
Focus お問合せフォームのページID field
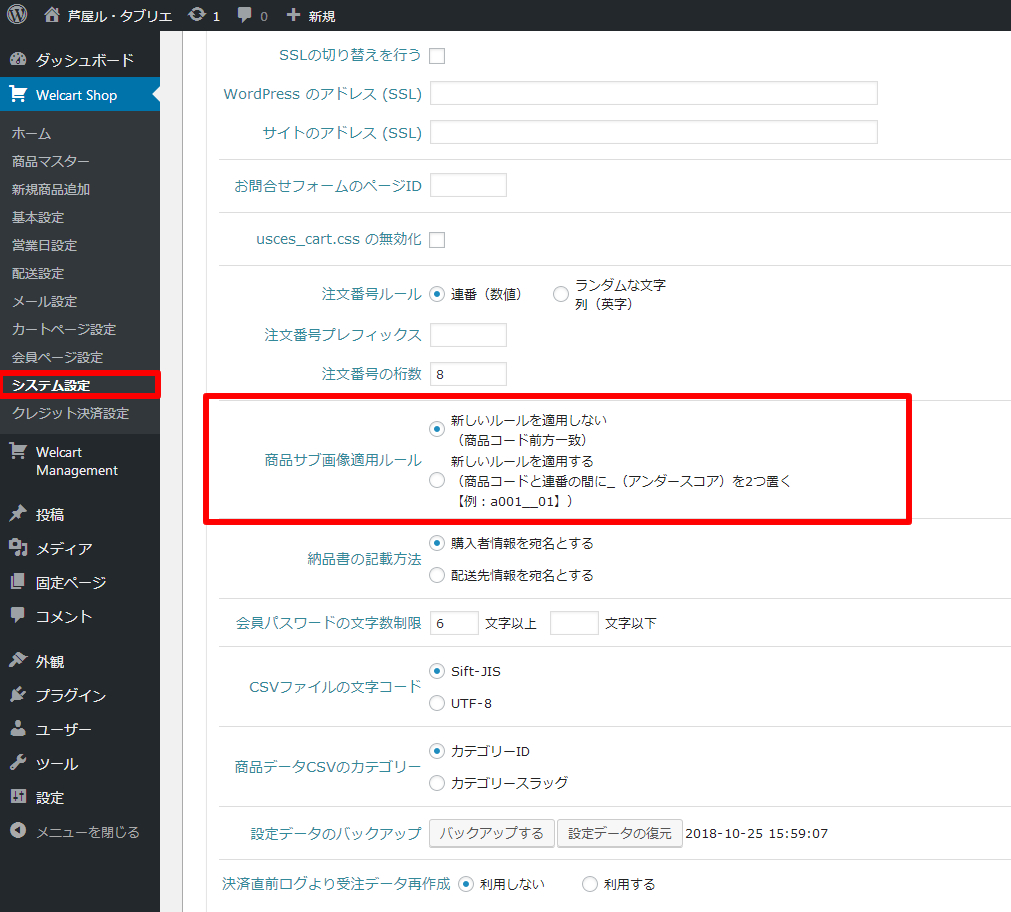[468, 185]
